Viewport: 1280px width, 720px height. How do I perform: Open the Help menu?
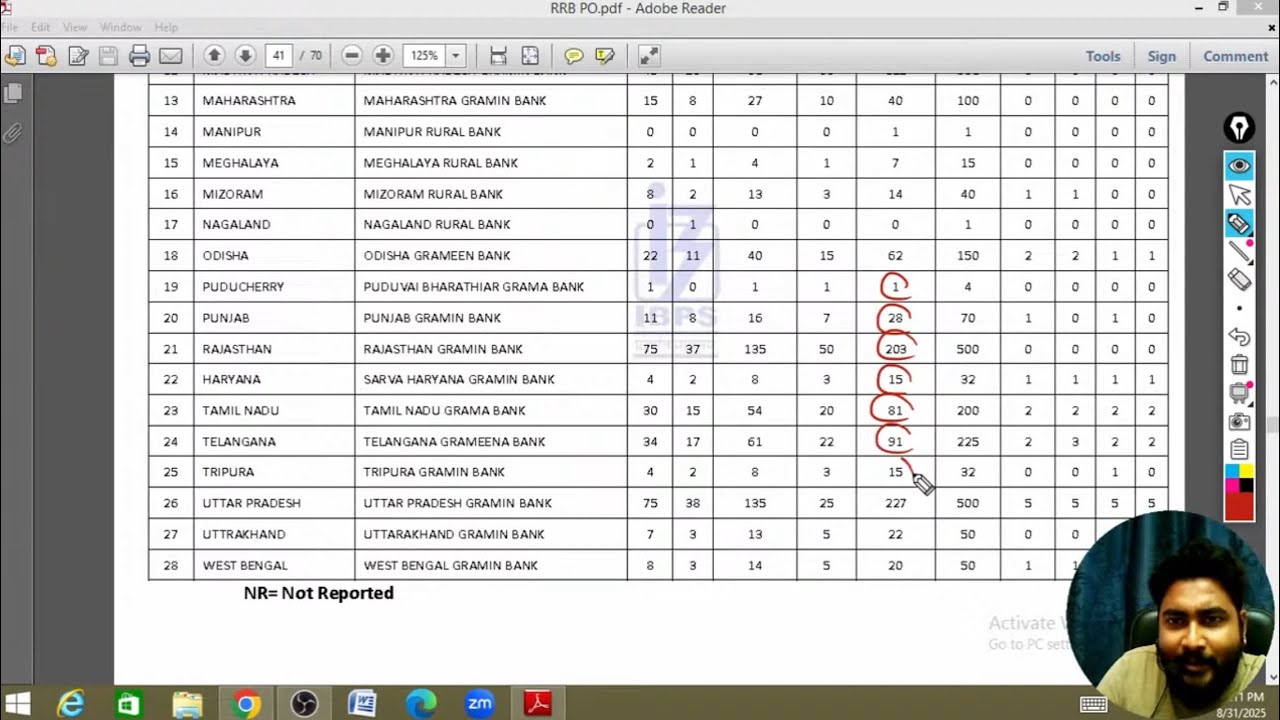[166, 27]
